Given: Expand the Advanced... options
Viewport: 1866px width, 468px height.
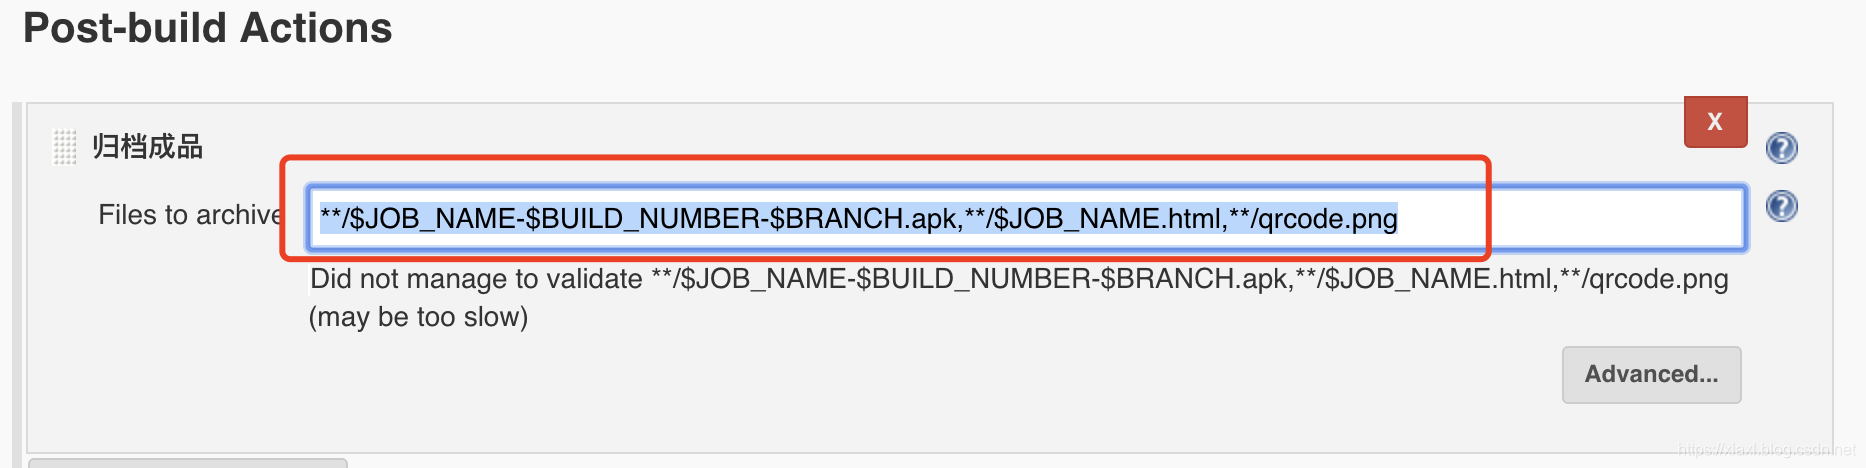Looking at the screenshot, I should click(x=1651, y=374).
